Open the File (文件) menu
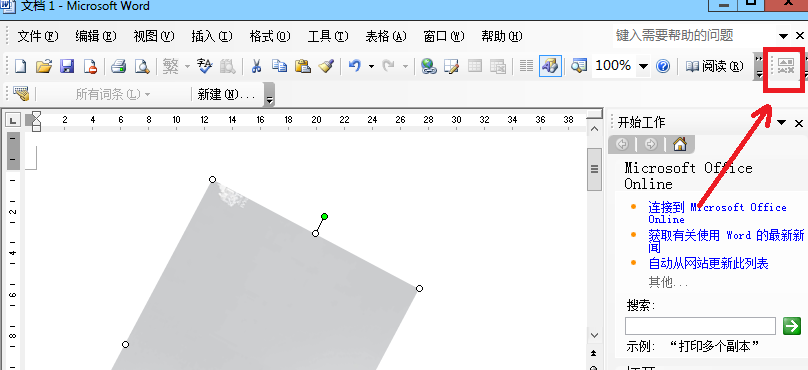This screenshot has width=808, height=370. coord(38,36)
